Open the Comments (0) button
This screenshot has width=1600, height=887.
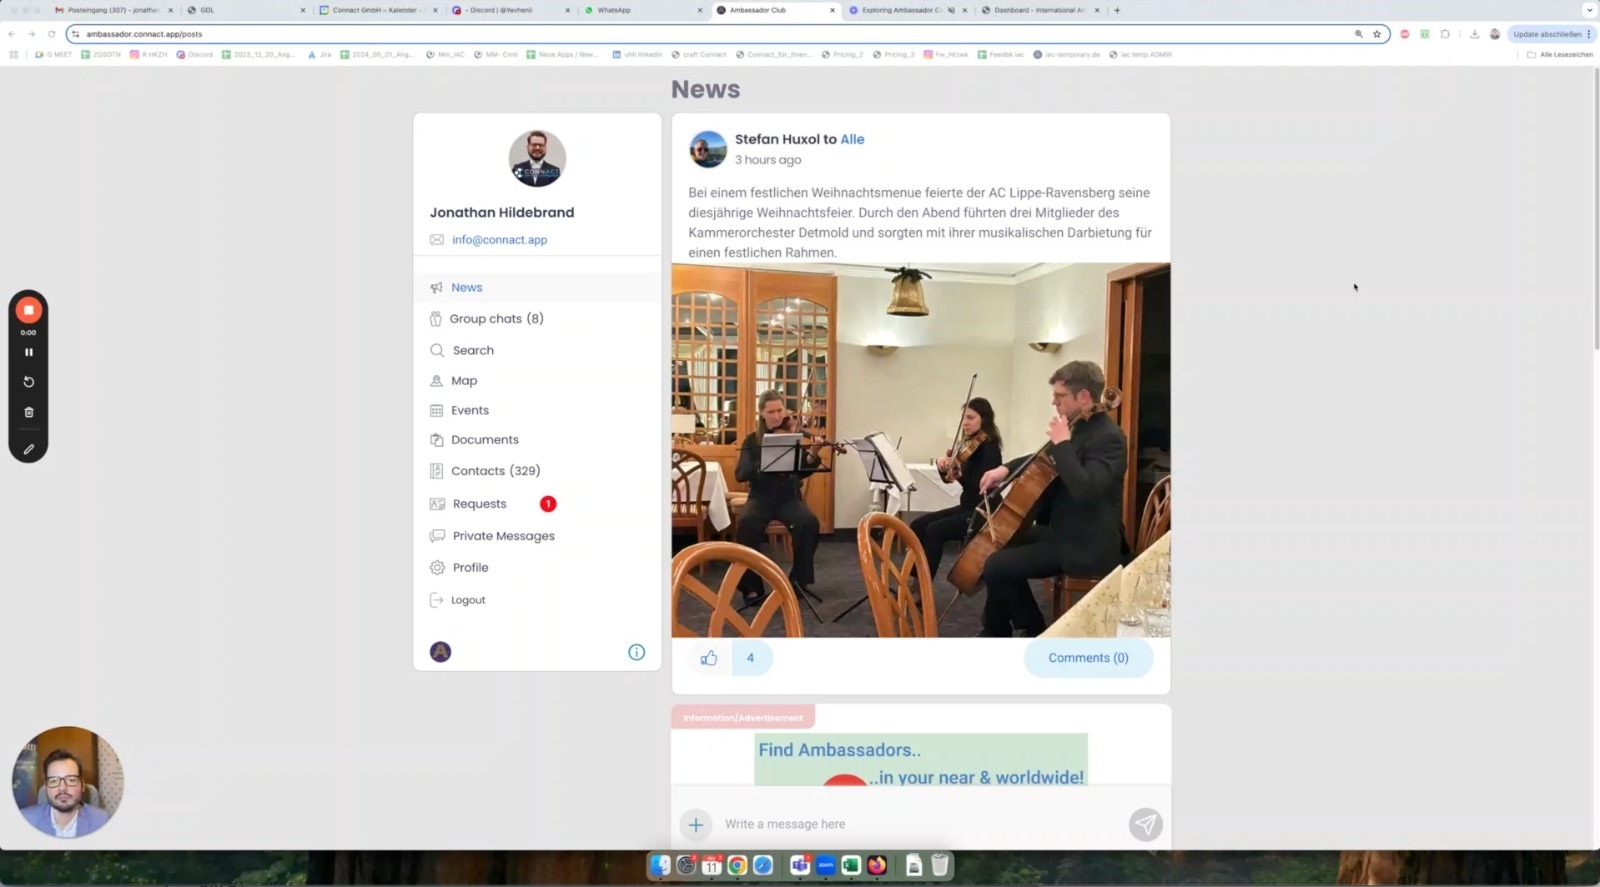[x=1088, y=658]
